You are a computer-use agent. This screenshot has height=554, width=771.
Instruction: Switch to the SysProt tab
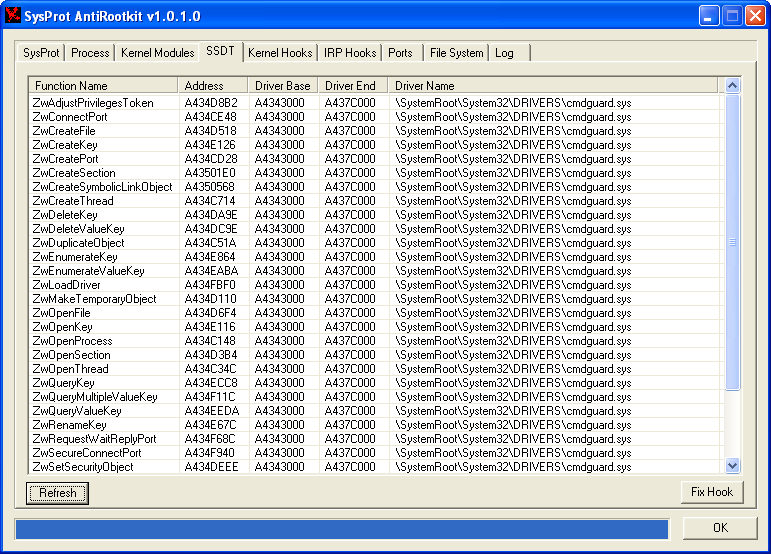41,53
